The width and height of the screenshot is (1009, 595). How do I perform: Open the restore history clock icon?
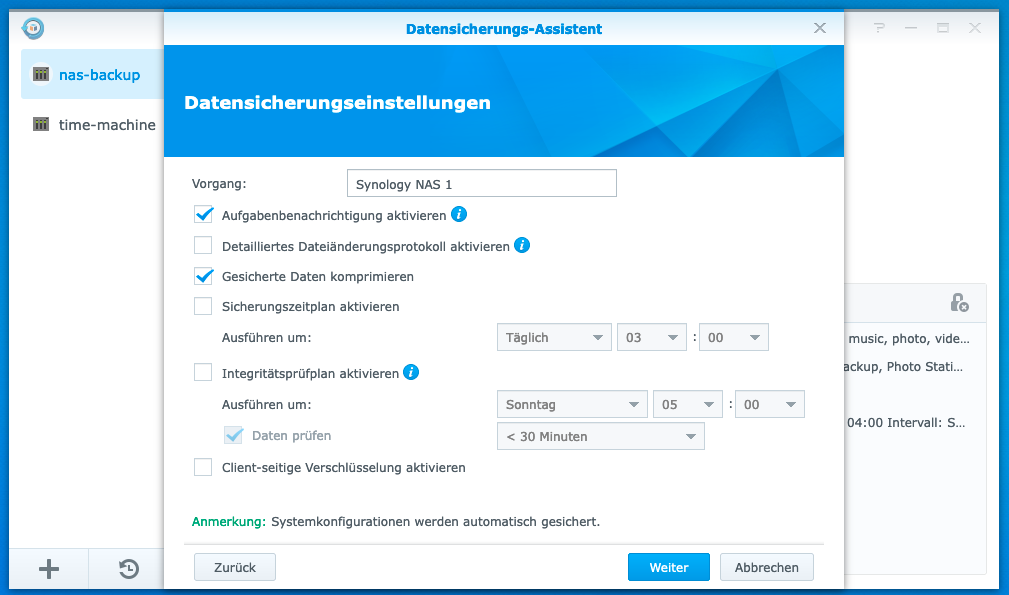[129, 569]
